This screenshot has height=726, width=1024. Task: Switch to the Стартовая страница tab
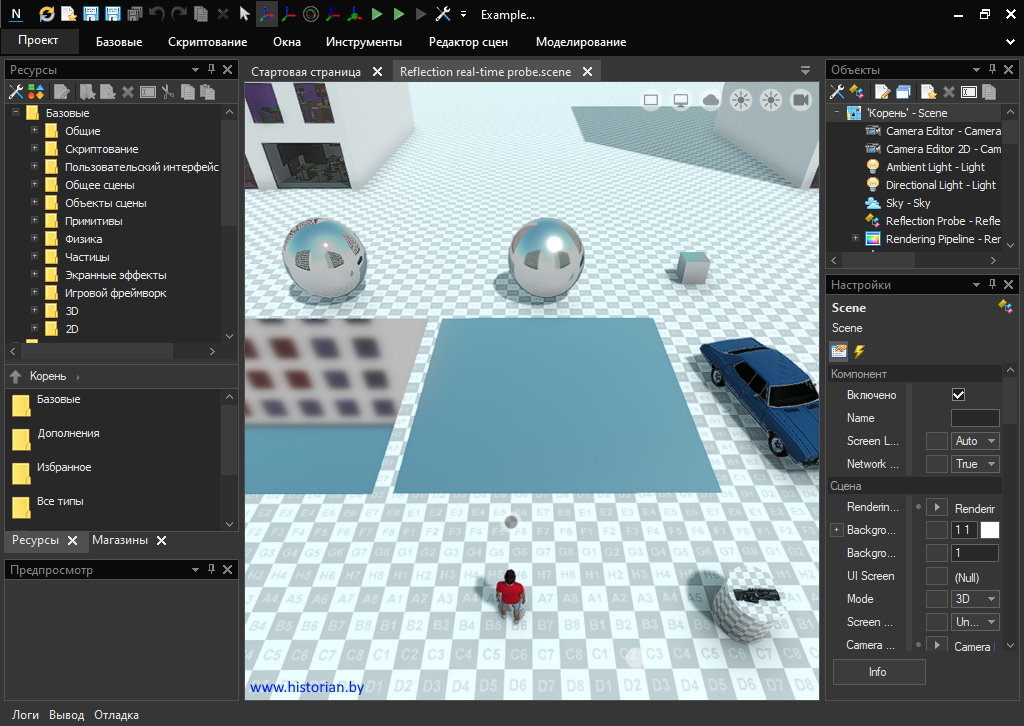coord(306,72)
